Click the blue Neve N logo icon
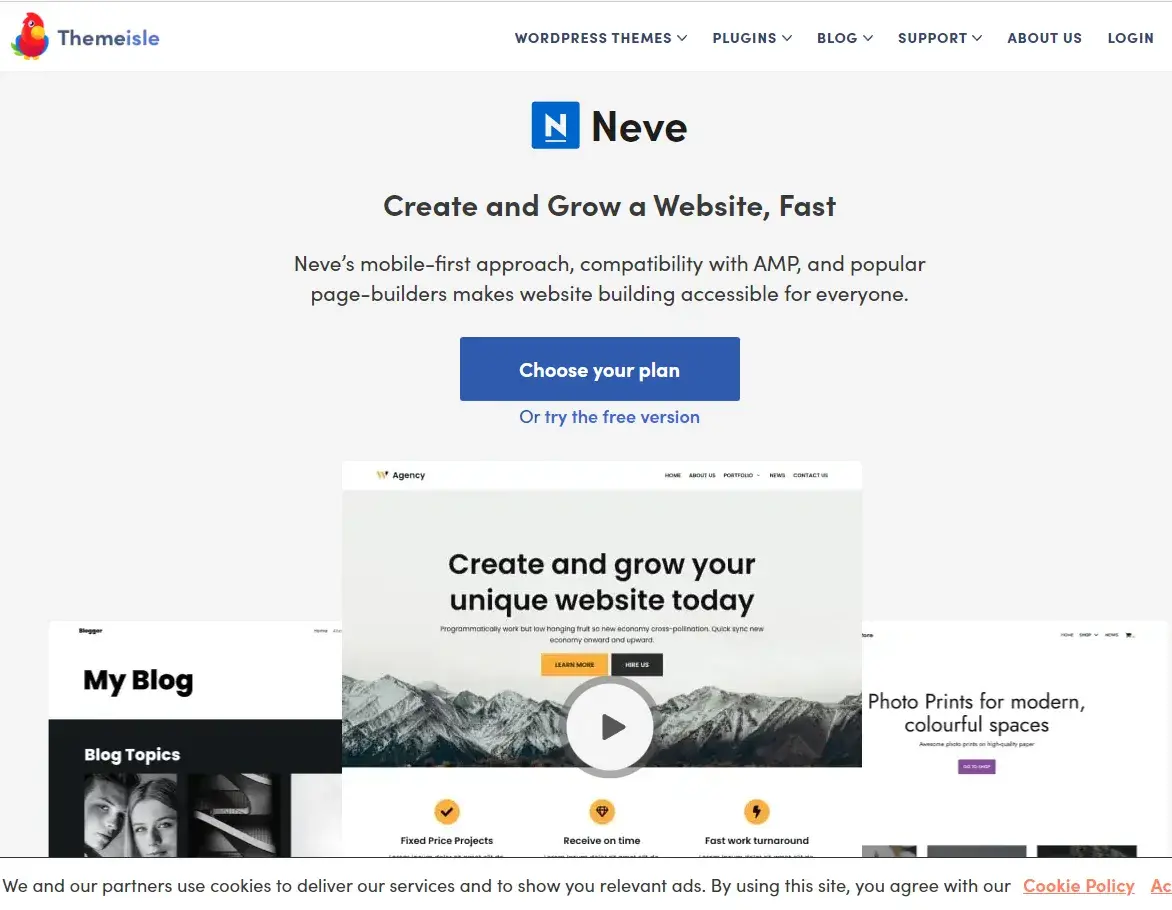 click(x=555, y=126)
